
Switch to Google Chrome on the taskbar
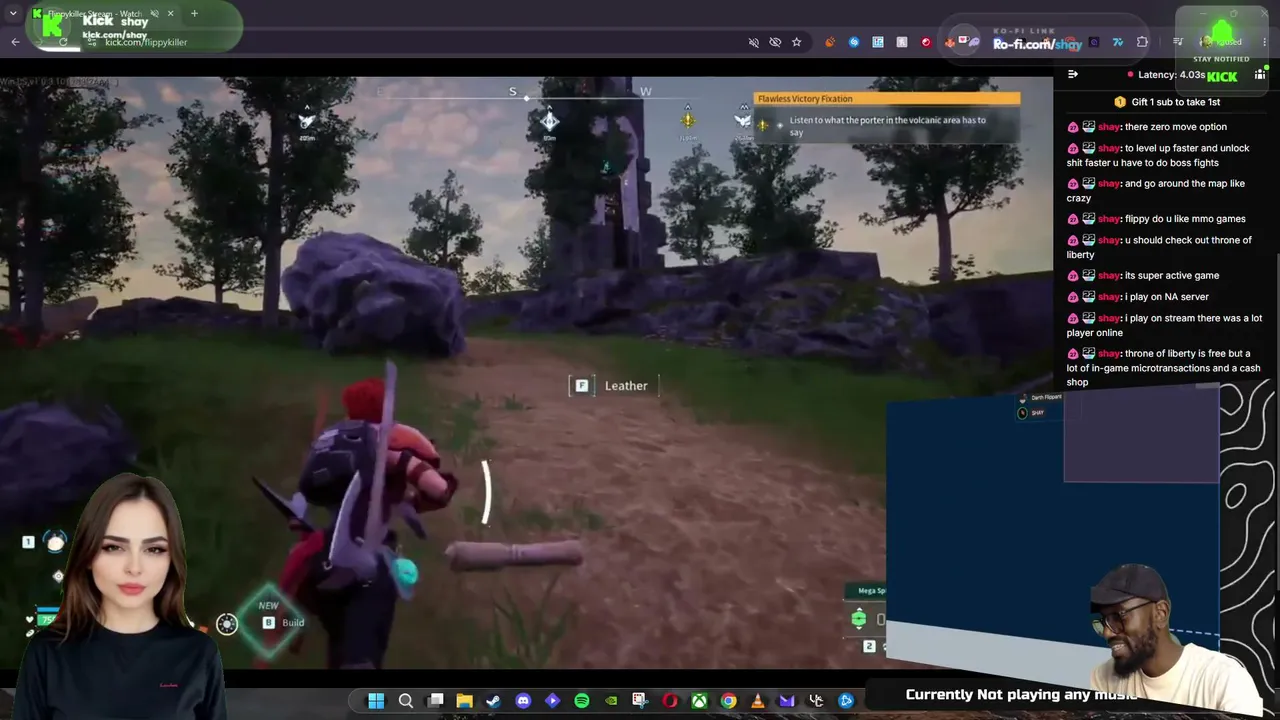click(x=729, y=701)
